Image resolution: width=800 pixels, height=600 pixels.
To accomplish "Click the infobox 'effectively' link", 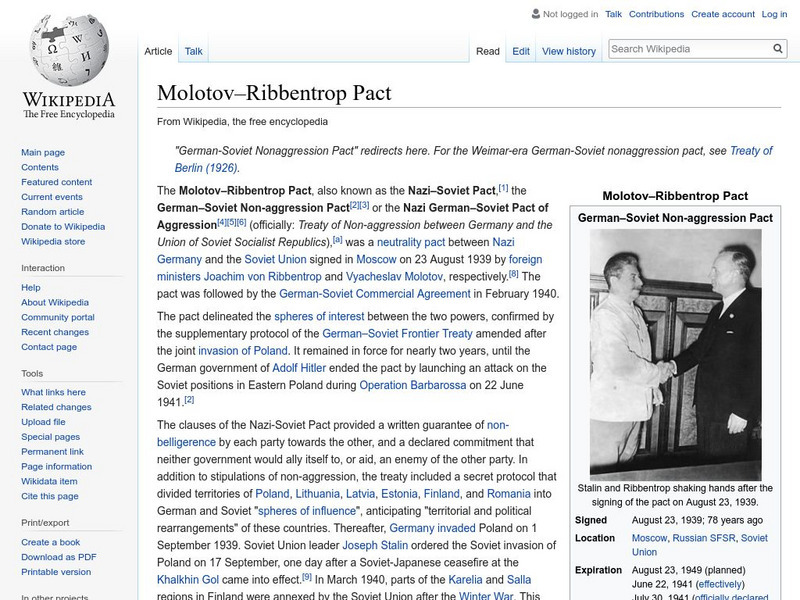I will (720, 584).
